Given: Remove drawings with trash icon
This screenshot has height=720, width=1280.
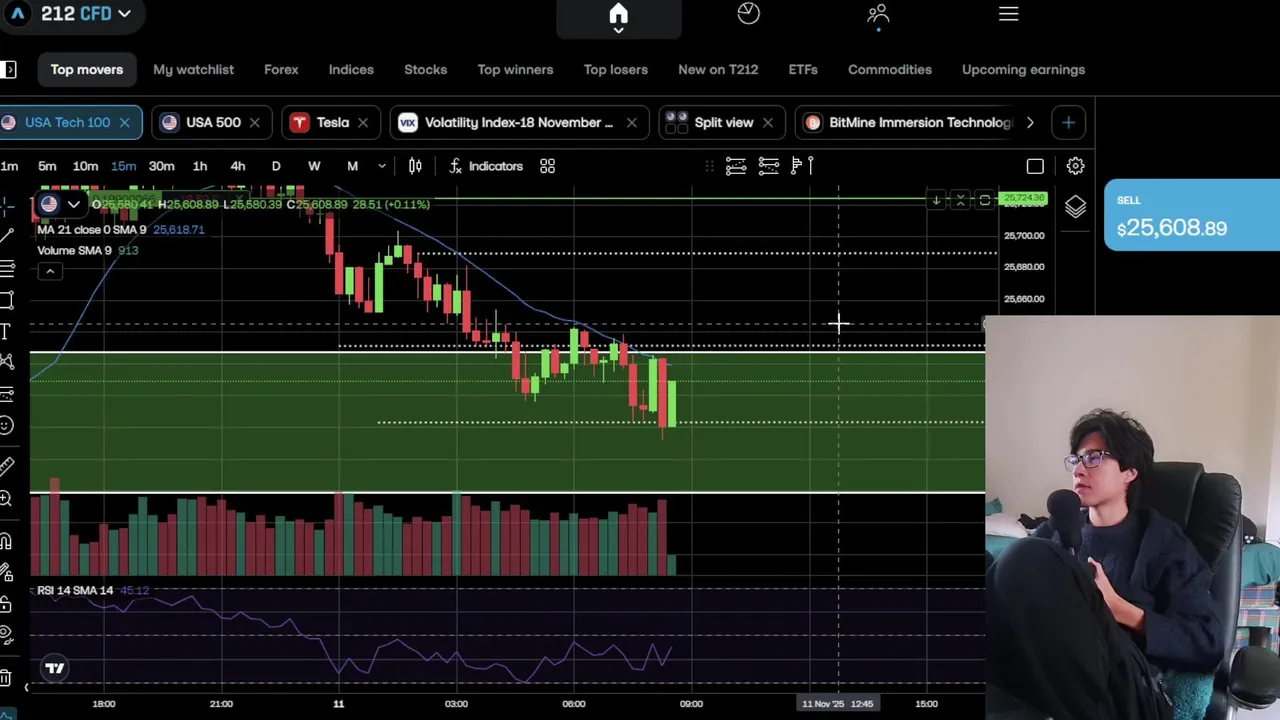Looking at the screenshot, I should [6, 677].
